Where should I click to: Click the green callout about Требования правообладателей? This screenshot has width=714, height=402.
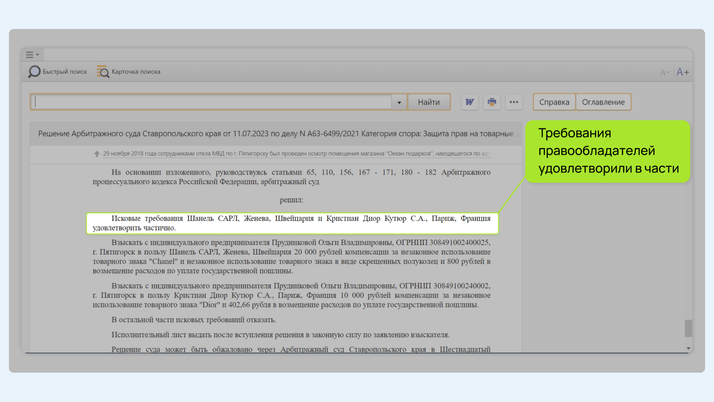[608, 151]
